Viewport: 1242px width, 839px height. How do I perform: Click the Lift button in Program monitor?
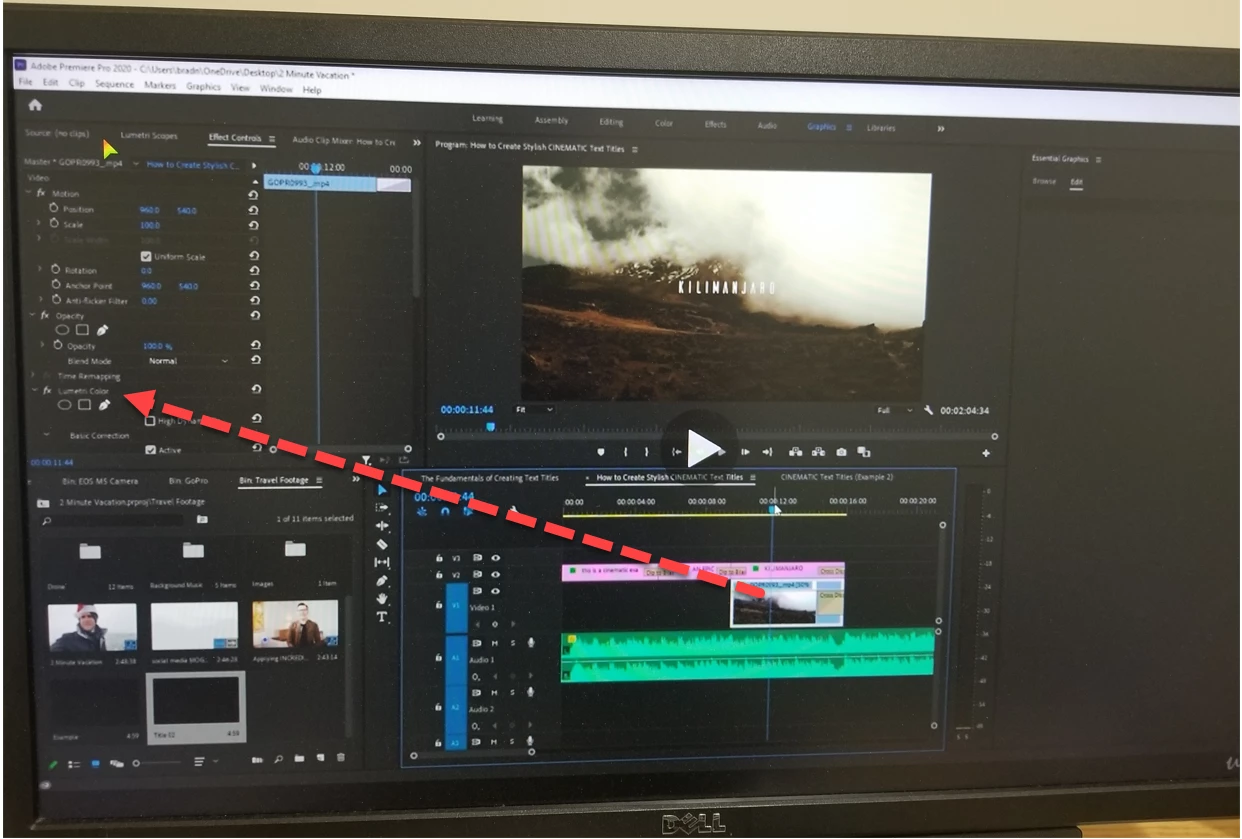click(x=796, y=452)
